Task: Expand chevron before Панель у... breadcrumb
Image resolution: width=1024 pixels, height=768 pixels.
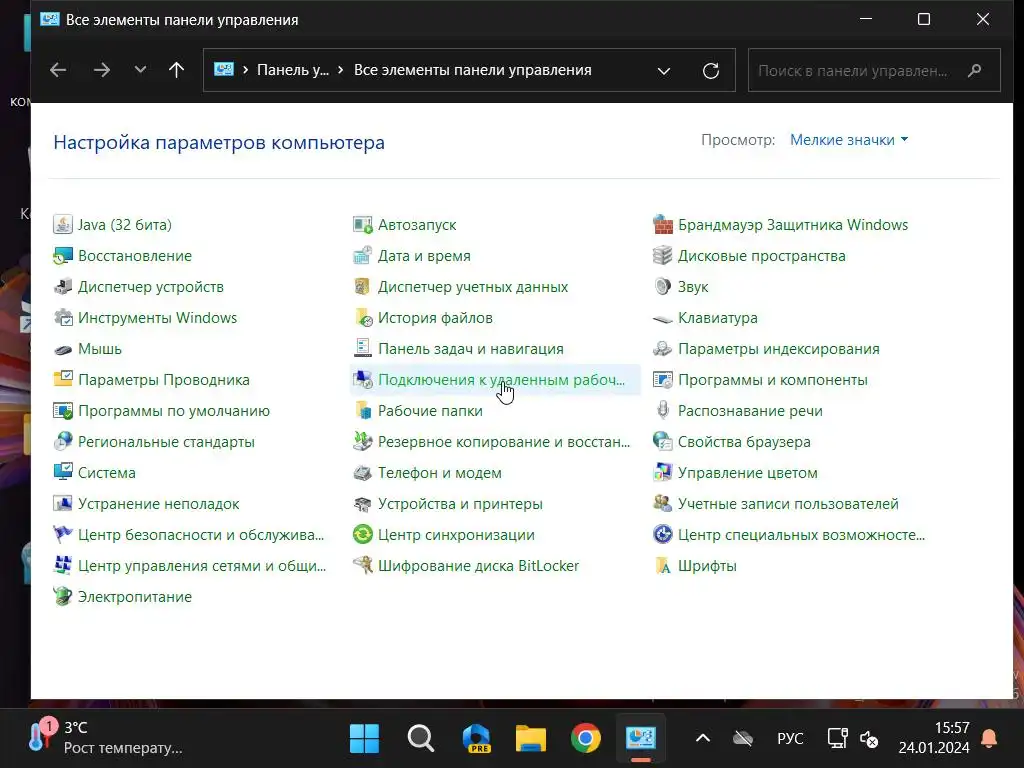Action: tap(246, 70)
